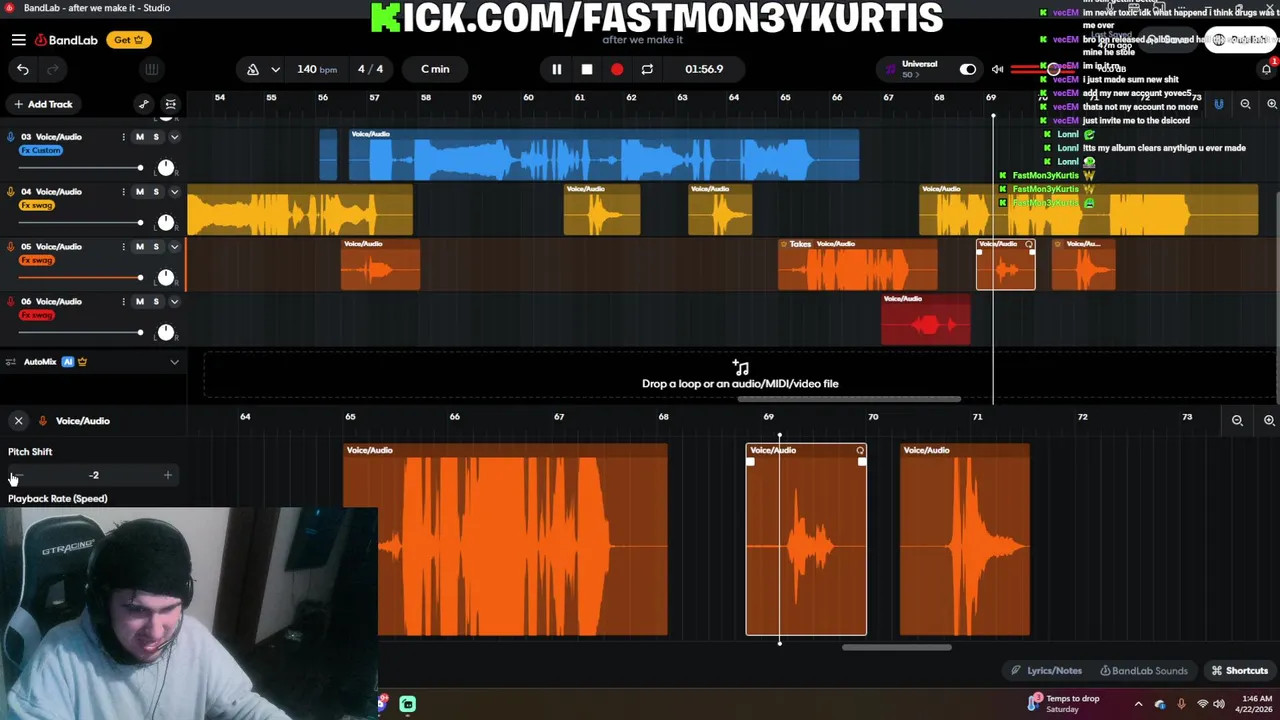Screen dimensions: 1280x720
Task: Click the track header view icon beside automation
Action: tap(171, 104)
